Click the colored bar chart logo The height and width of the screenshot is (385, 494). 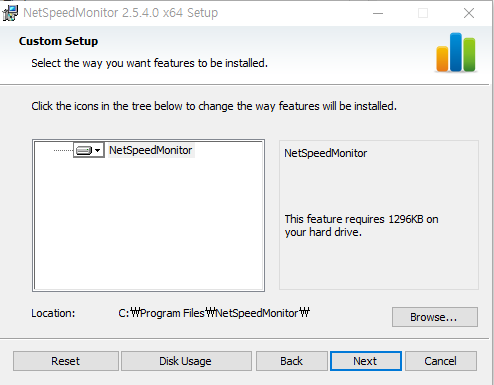[456, 52]
